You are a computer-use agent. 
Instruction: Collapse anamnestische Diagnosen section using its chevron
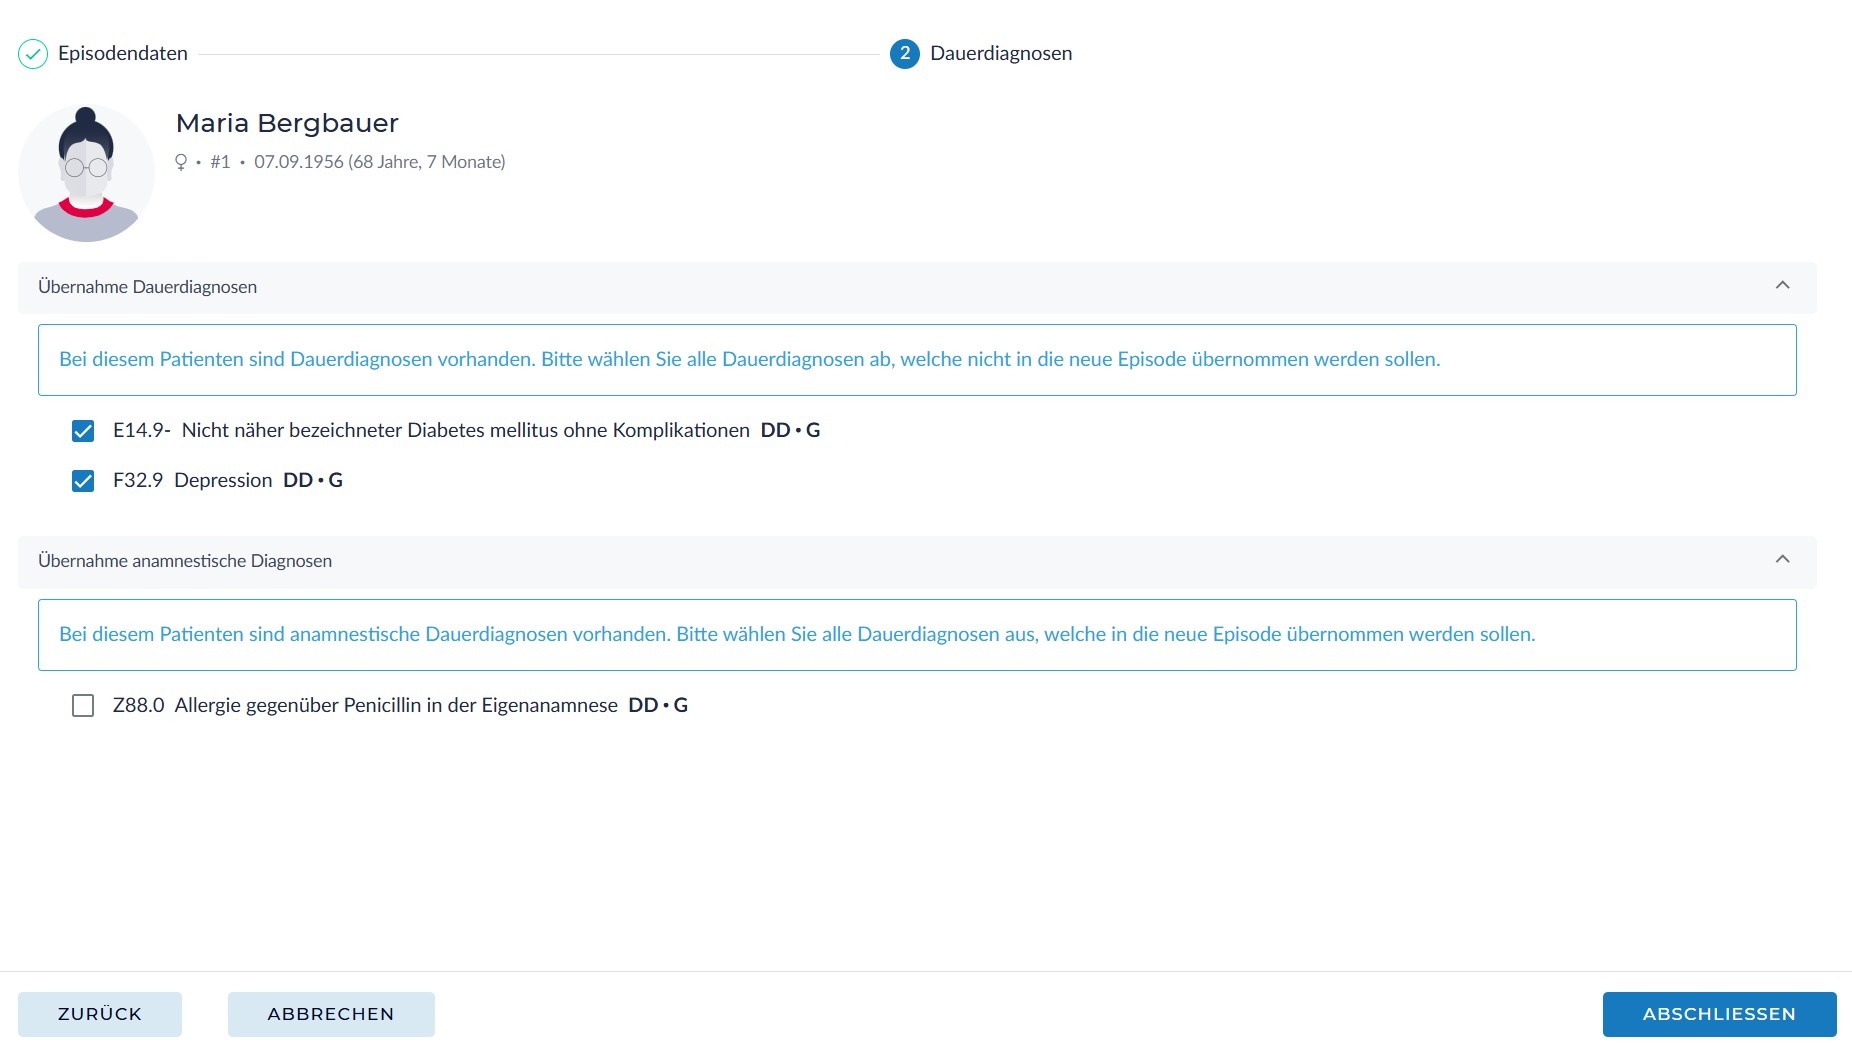coord(1782,560)
